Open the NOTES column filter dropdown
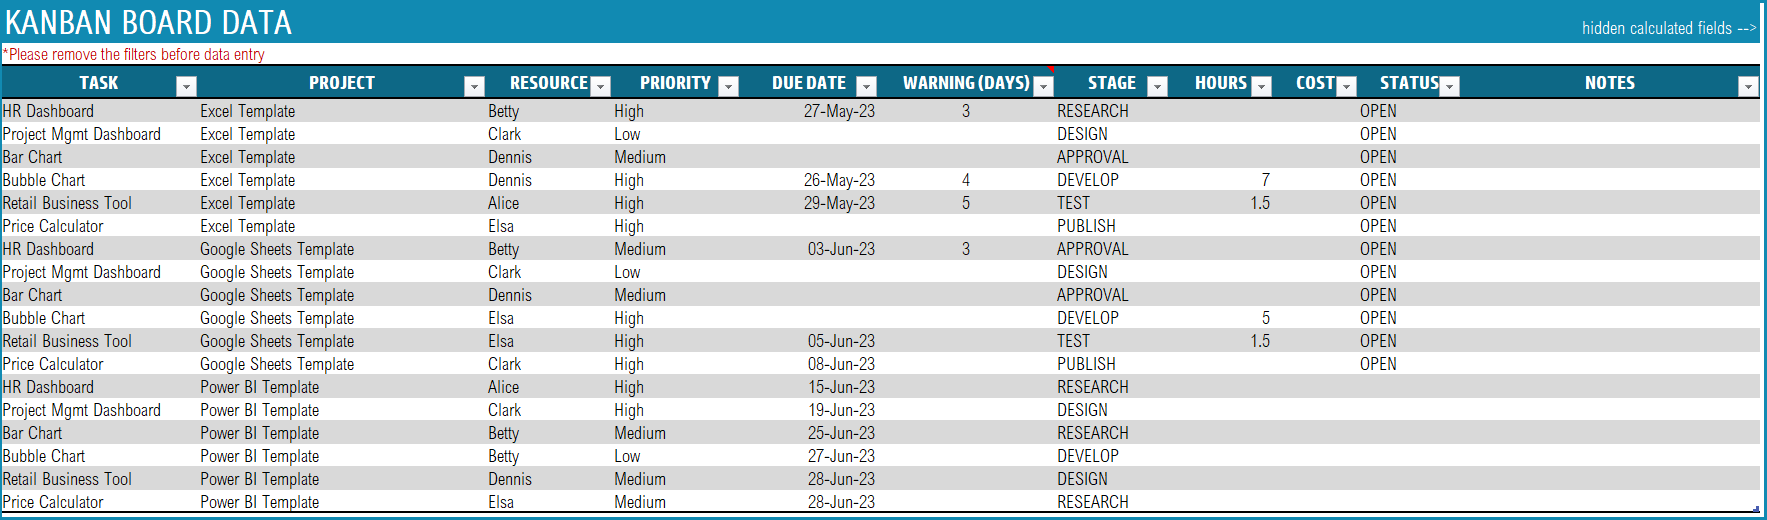The height and width of the screenshot is (520, 1767). click(1748, 86)
